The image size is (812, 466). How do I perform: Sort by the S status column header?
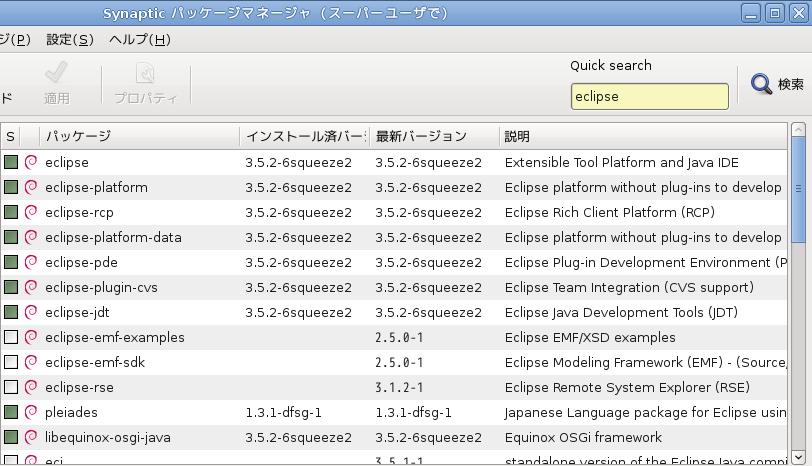pos(10,136)
